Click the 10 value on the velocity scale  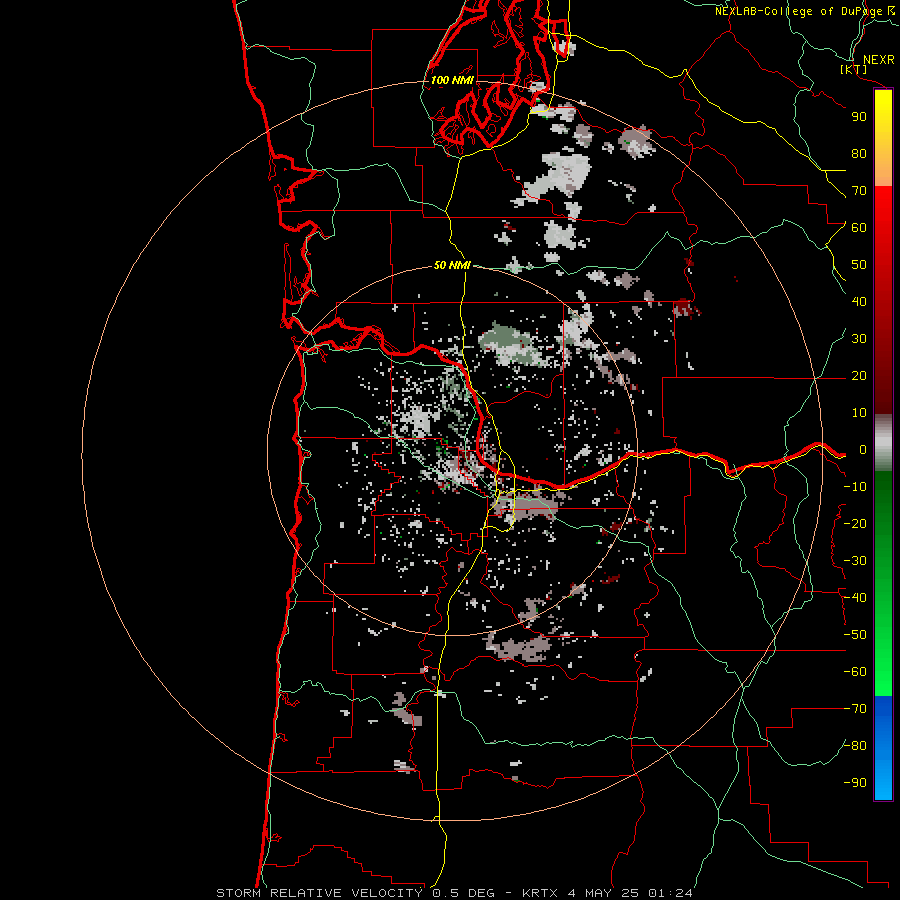click(859, 413)
